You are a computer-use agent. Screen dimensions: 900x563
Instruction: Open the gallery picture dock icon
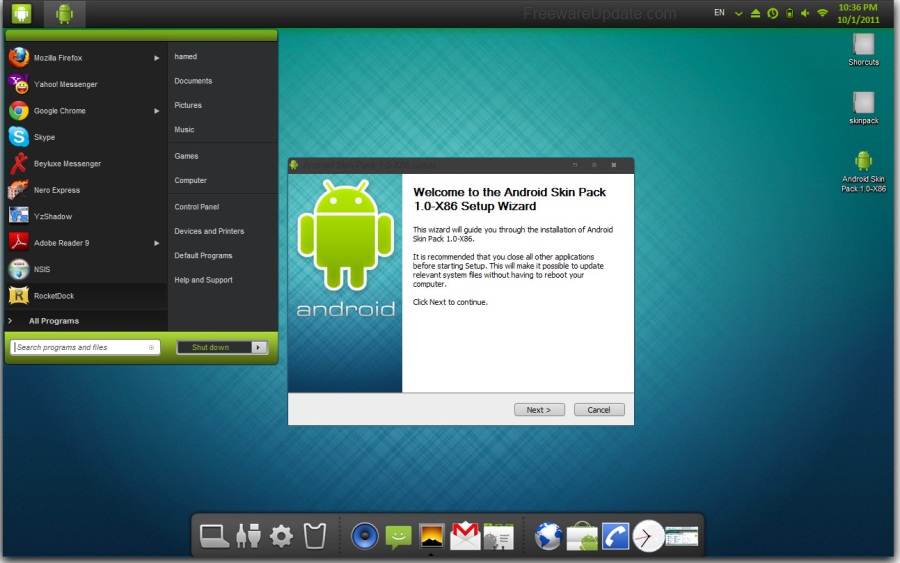[x=432, y=537]
